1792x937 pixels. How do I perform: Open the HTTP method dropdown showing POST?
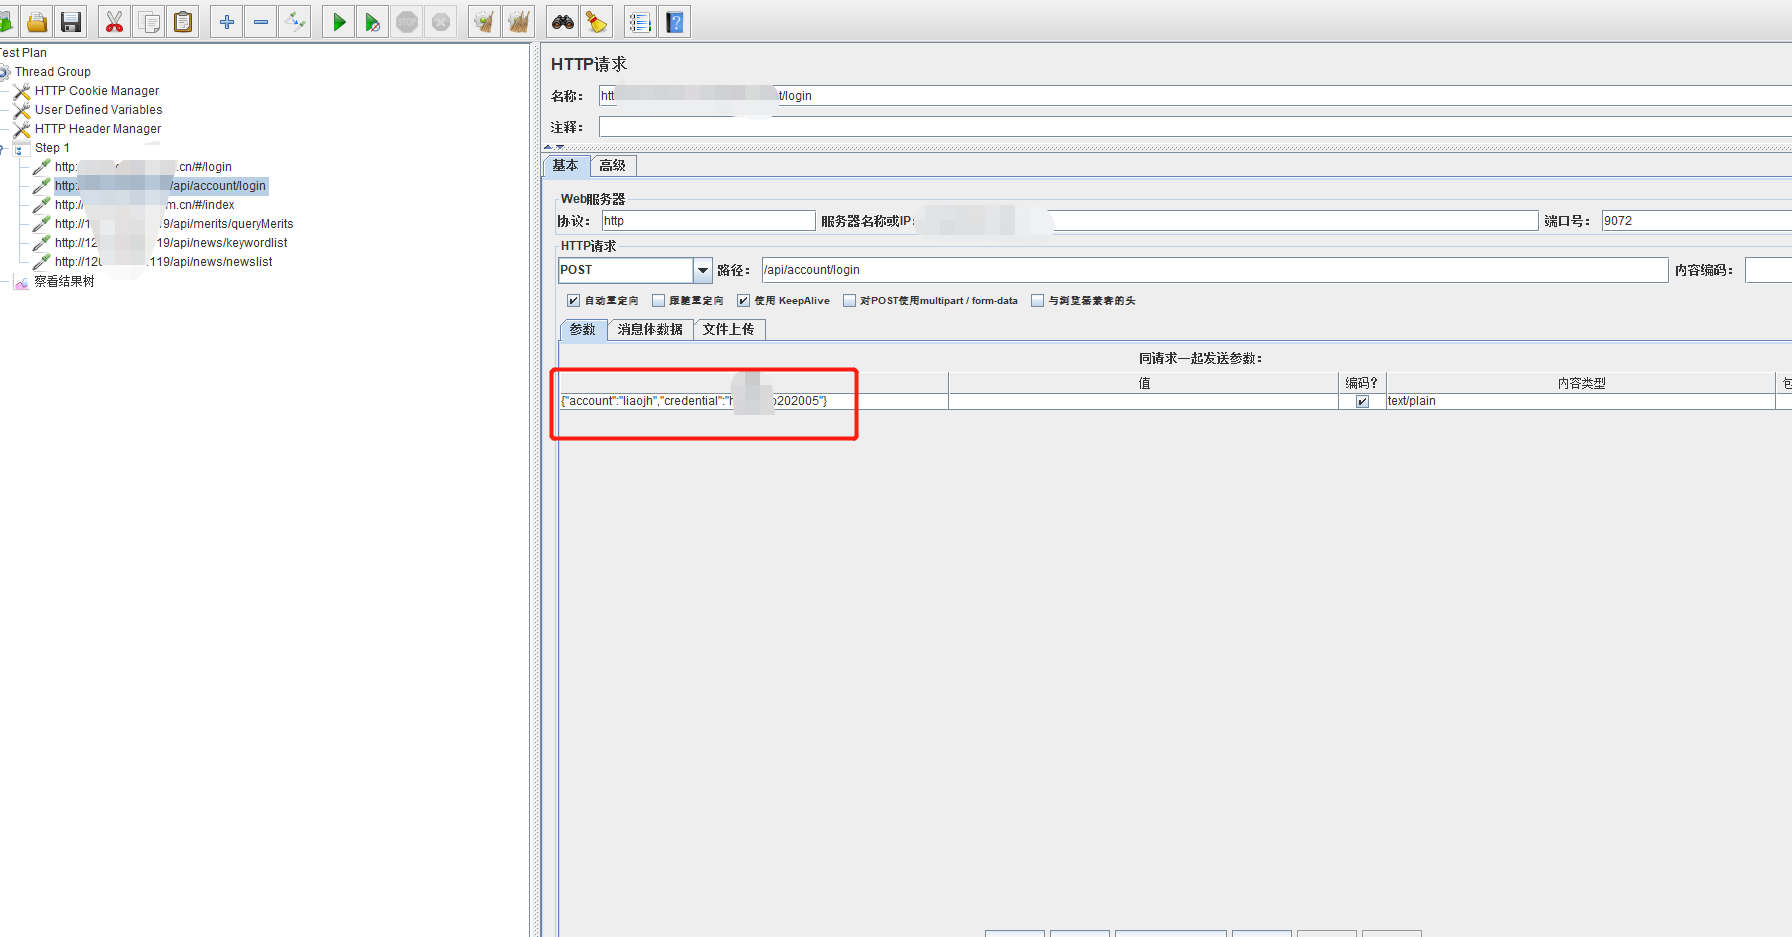[702, 269]
